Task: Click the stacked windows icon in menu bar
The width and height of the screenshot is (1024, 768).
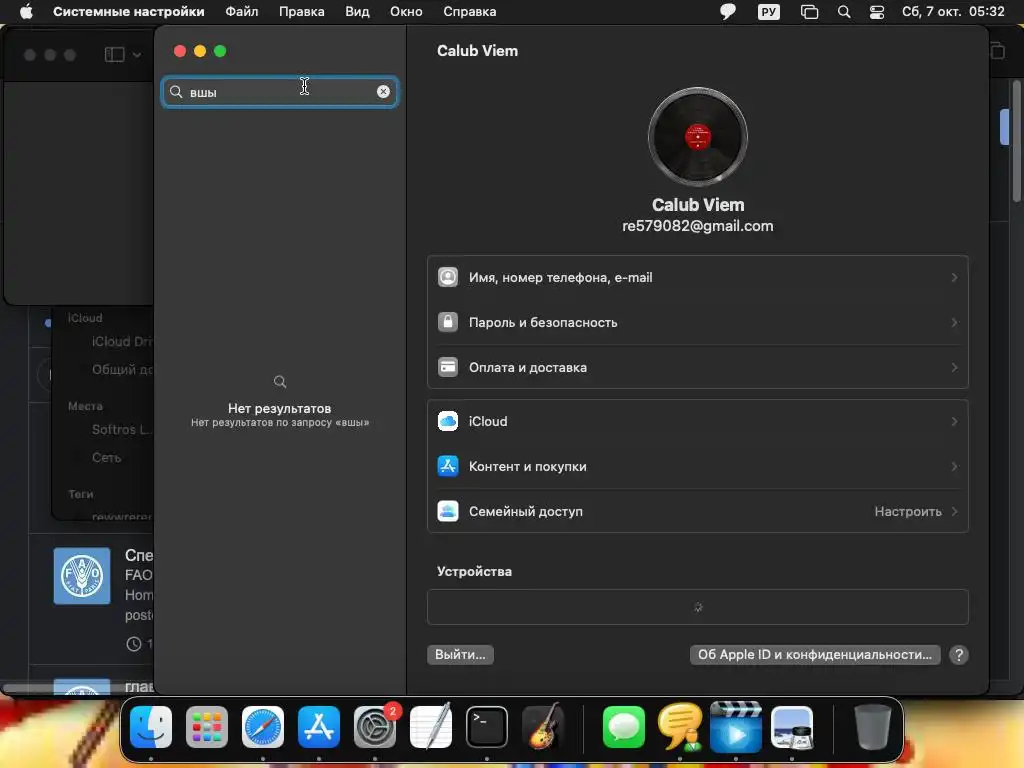Action: [x=809, y=12]
